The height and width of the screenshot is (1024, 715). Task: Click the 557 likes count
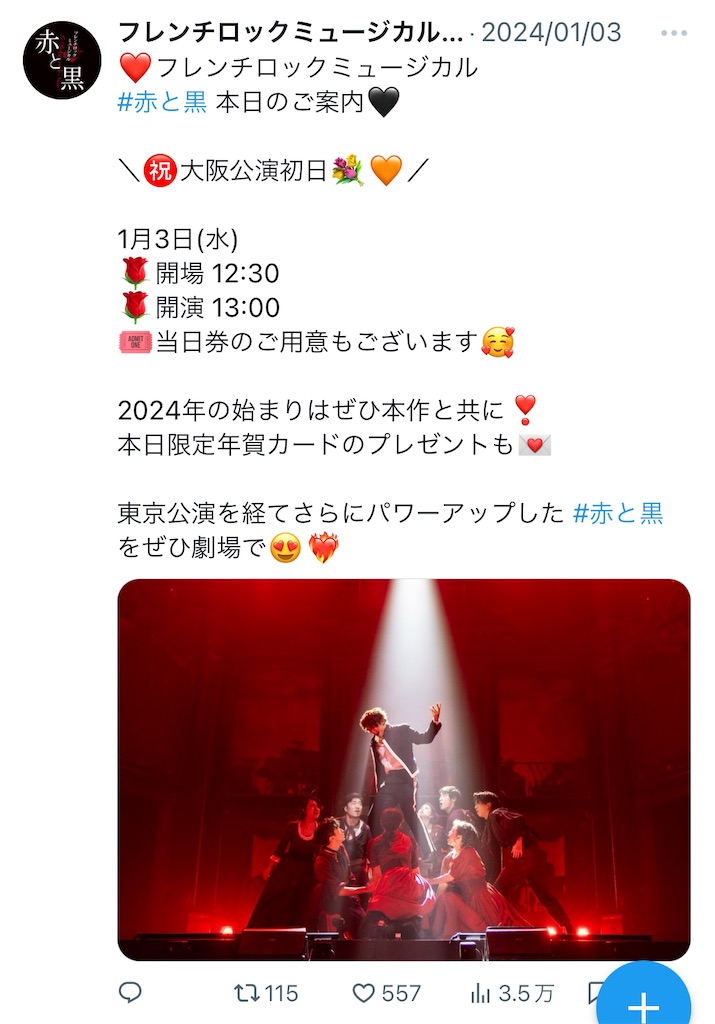pyautogui.click(x=401, y=993)
